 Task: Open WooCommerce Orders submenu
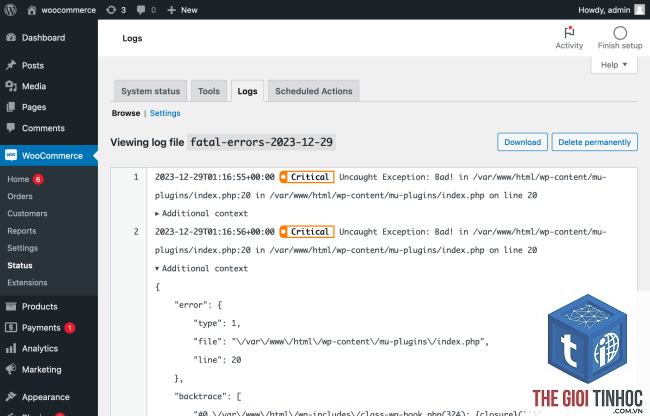[x=20, y=196]
